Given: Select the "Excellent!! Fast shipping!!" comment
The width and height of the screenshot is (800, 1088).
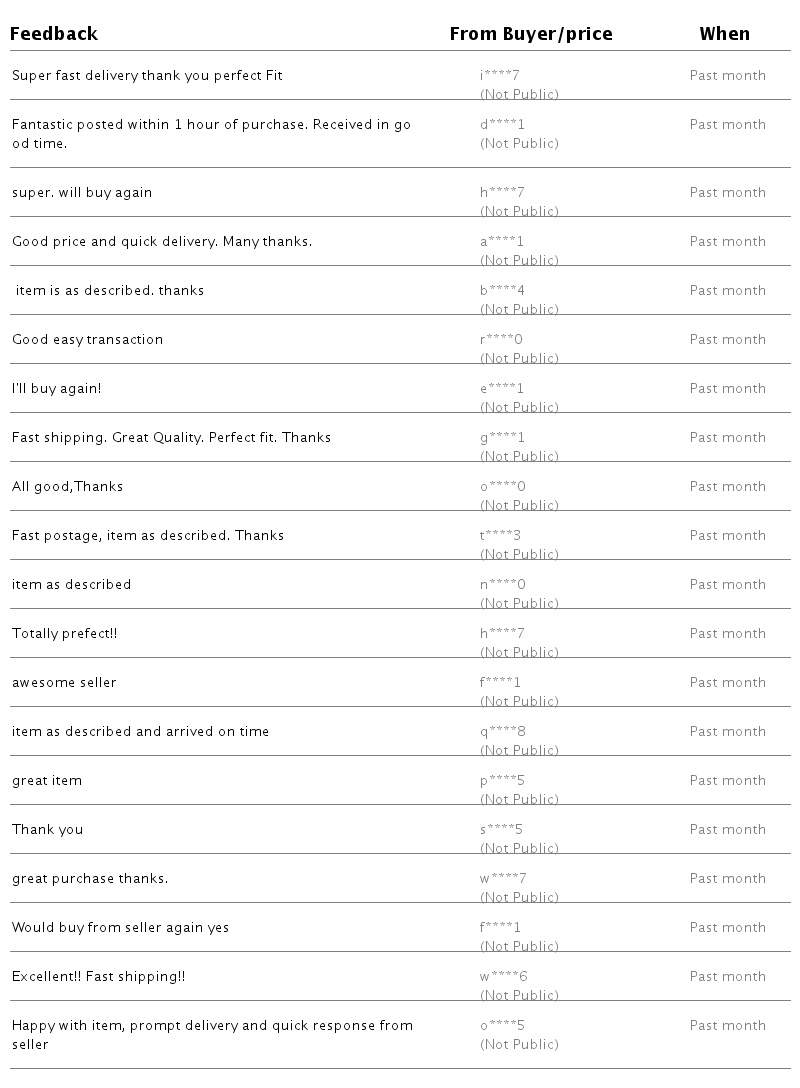Looking at the screenshot, I should click(x=98, y=977).
